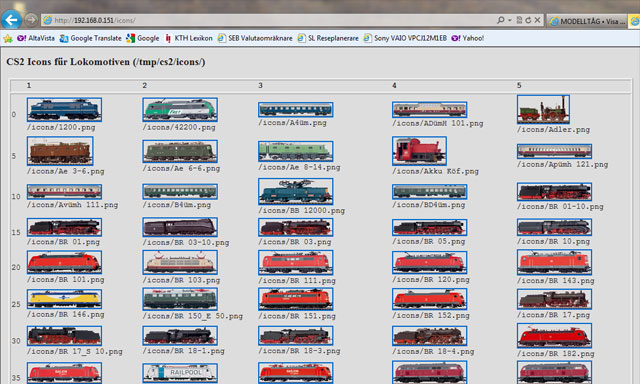Click the red Akku Köf shunter image
Viewport: 640px width, 384px height.
(419, 151)
